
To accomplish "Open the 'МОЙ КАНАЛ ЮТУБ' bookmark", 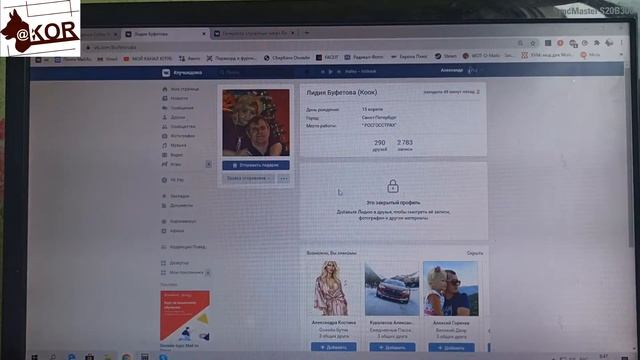I will point(148,59).
